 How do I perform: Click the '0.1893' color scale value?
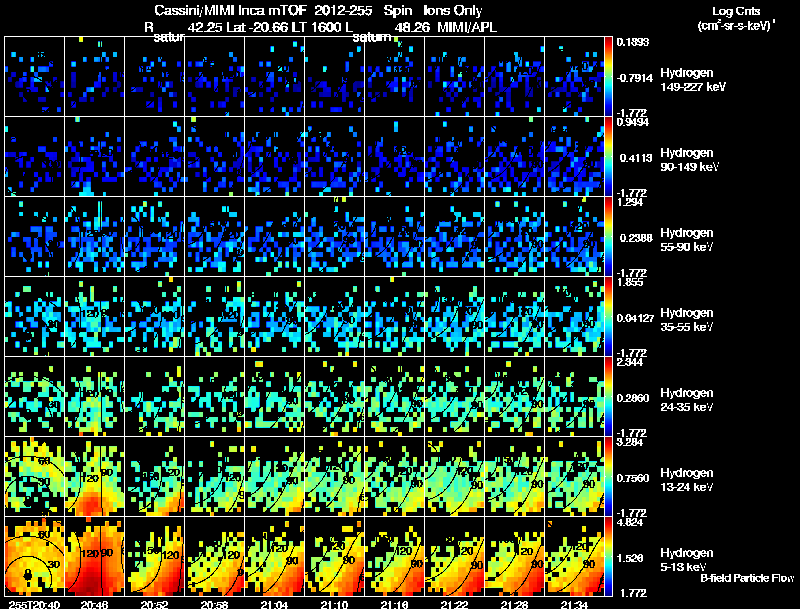click(x=633, y=42)
